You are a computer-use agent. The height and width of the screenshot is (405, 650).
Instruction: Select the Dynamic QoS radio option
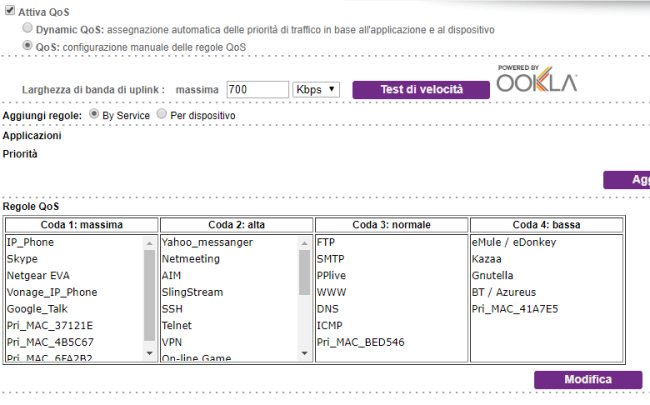(x=27, y=28)
